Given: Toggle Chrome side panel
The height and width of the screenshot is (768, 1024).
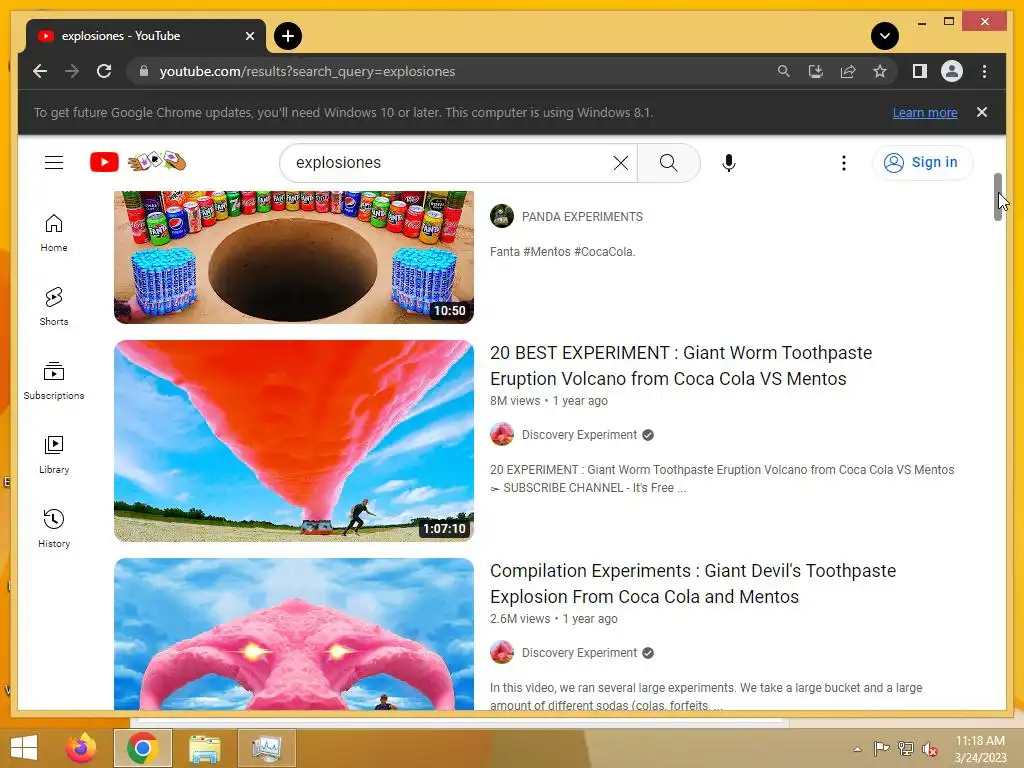Looking at the screenshot, I should [x=920, y=71].
